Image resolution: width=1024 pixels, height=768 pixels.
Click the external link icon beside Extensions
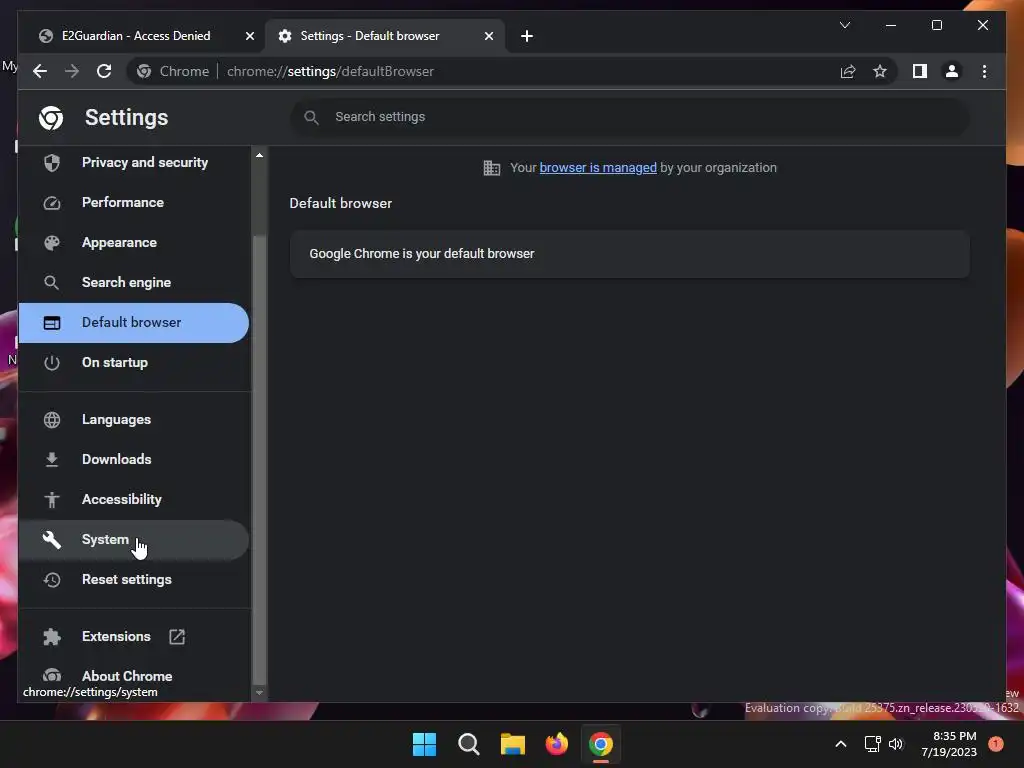pyautogui.click(x=177, y=636)
